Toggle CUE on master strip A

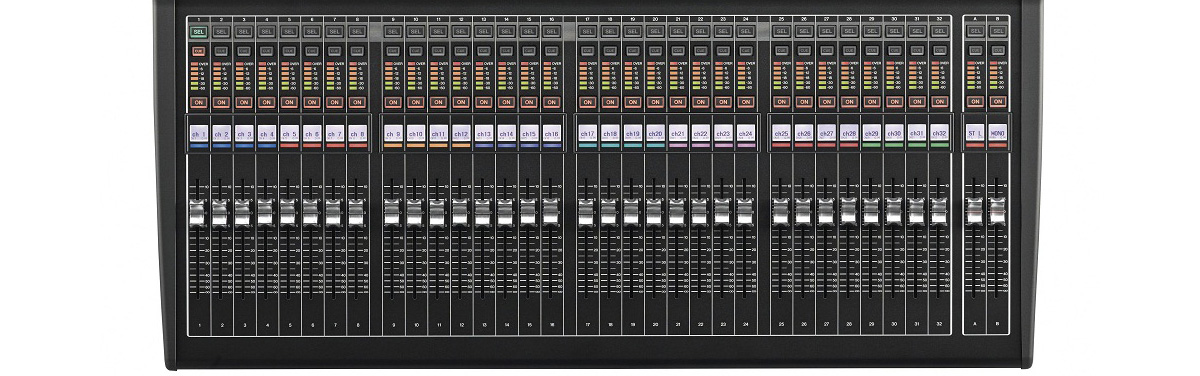[x=976, y=50]
